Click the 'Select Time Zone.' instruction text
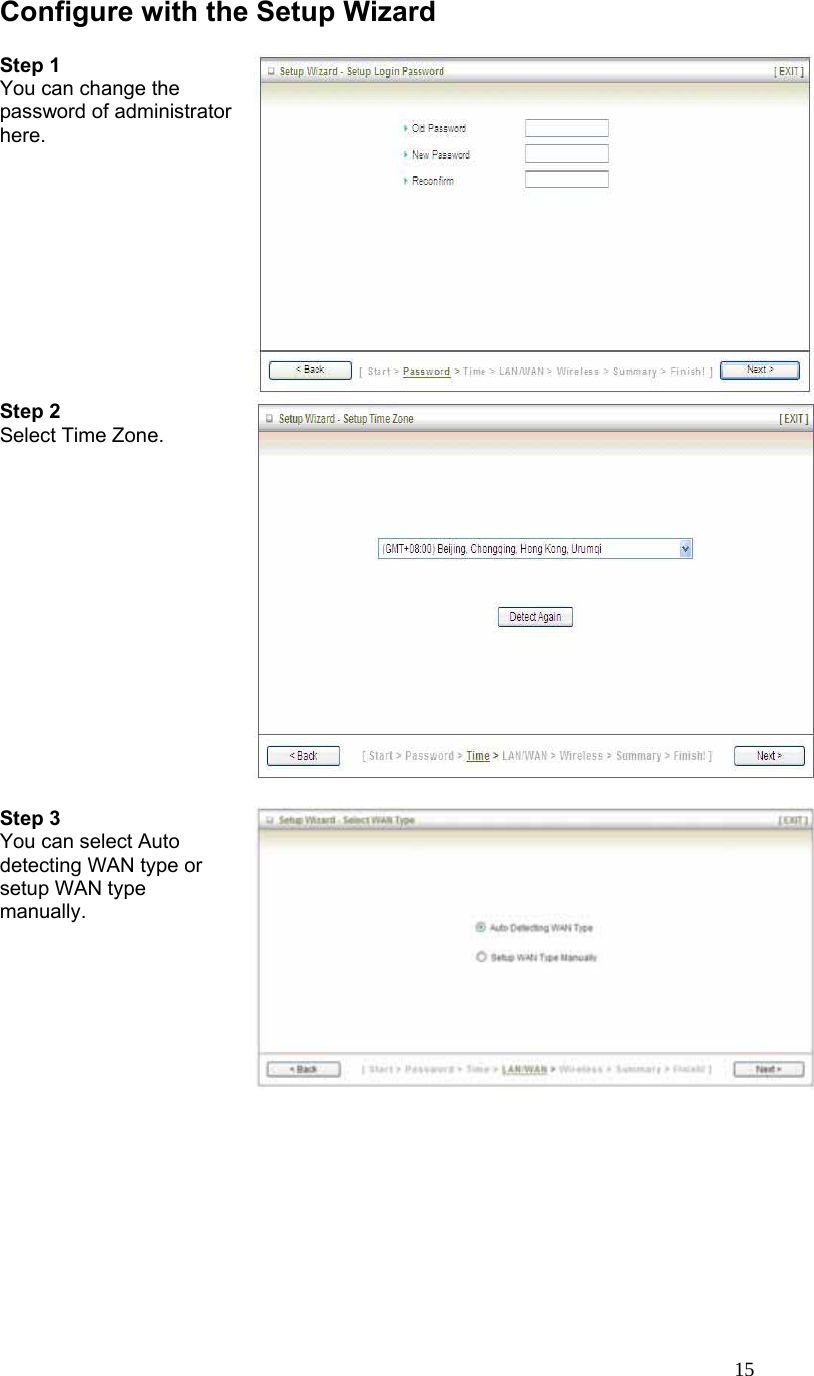814x1376 pixels. coord(83,436)
